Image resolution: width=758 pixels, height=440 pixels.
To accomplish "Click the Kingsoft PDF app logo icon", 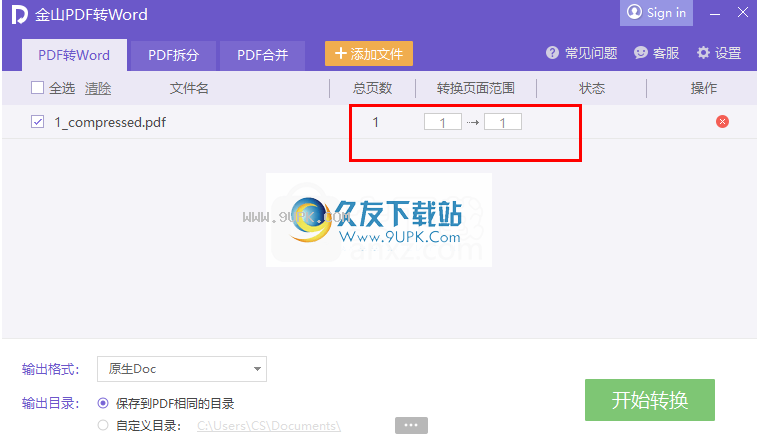I will [x=19, y=14].
